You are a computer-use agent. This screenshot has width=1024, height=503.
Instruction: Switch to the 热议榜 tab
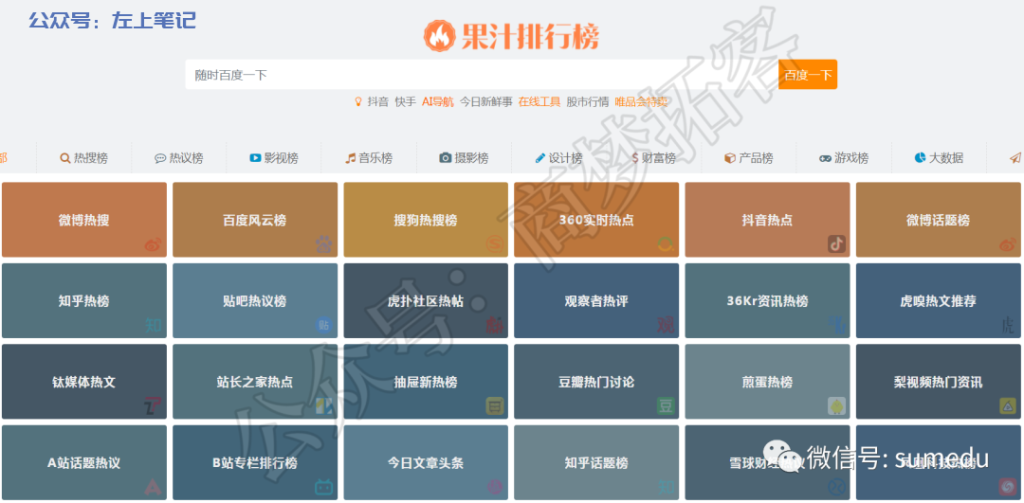(x=179, y=158)
